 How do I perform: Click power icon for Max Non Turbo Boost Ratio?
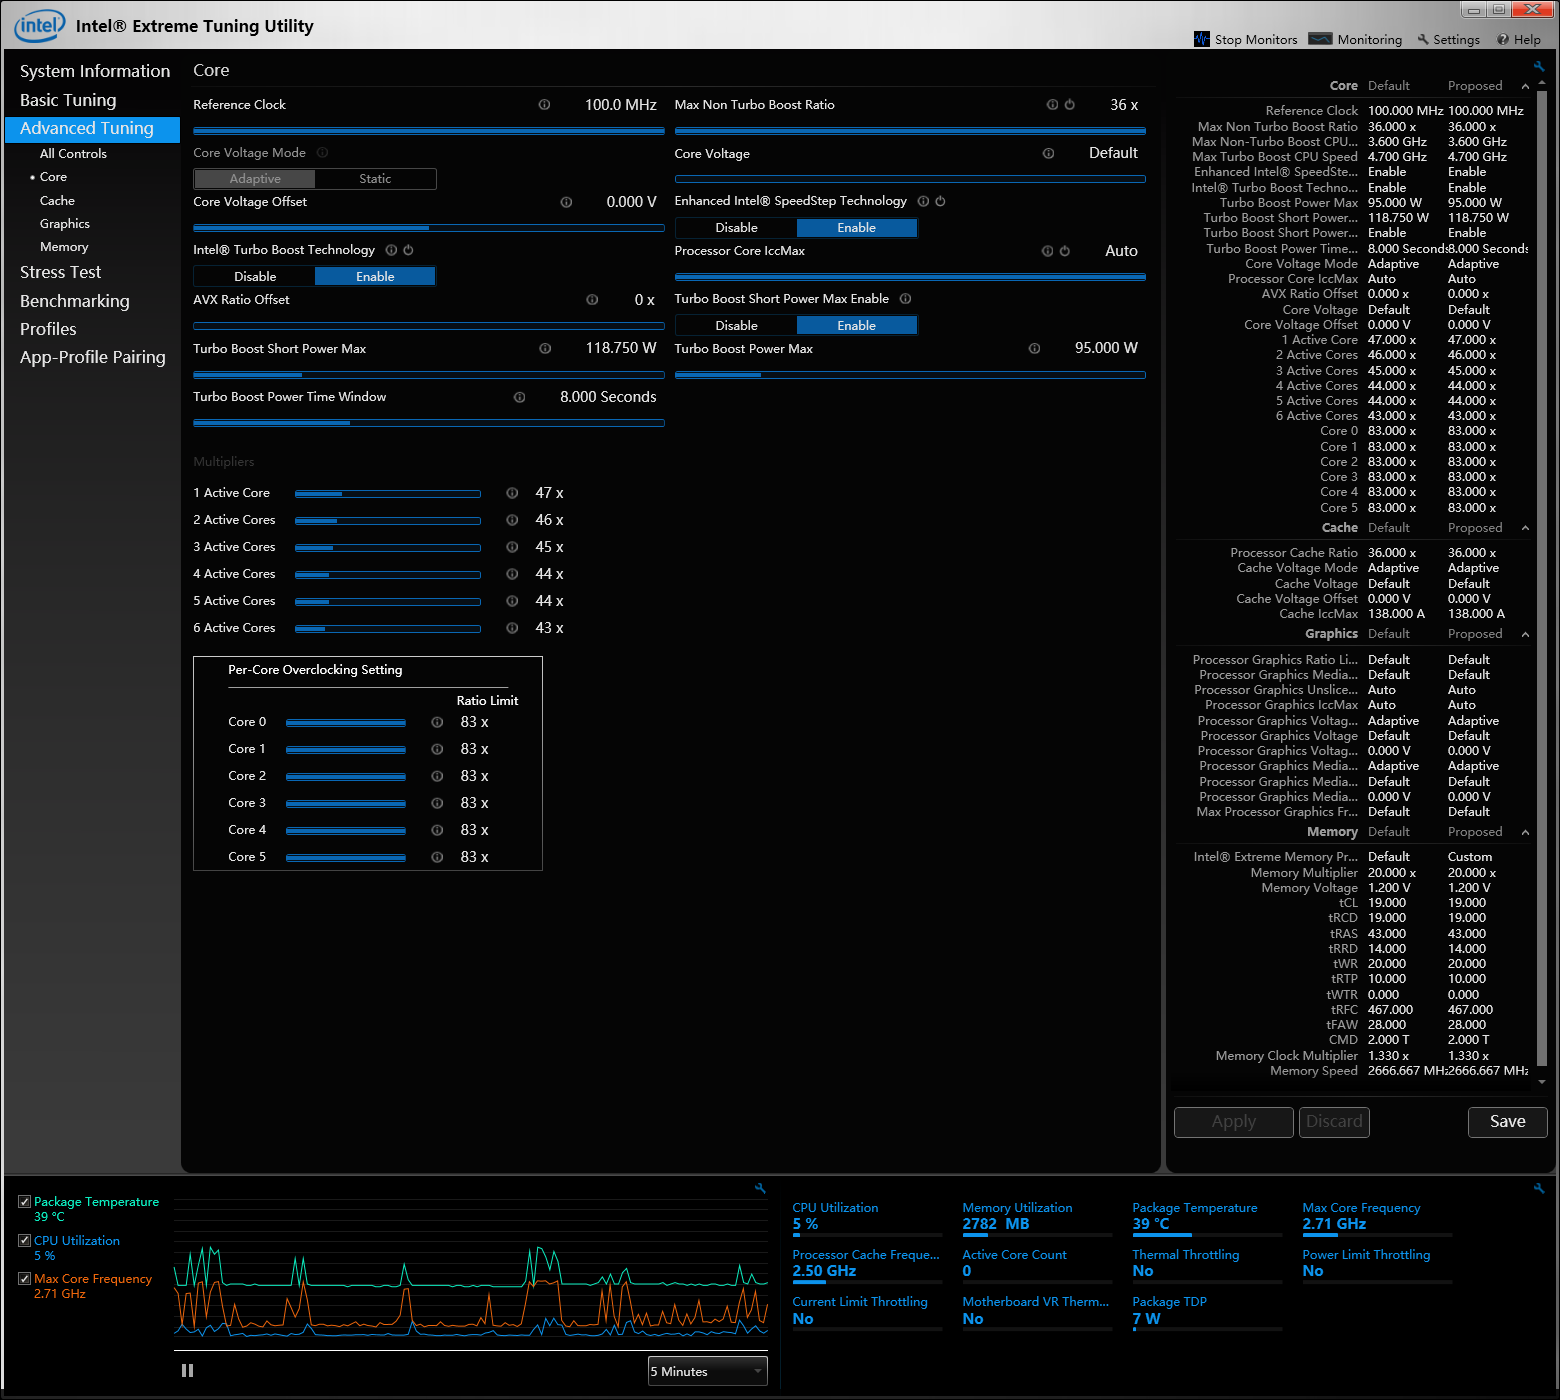pyautogui.click(x=1070, y=105)
